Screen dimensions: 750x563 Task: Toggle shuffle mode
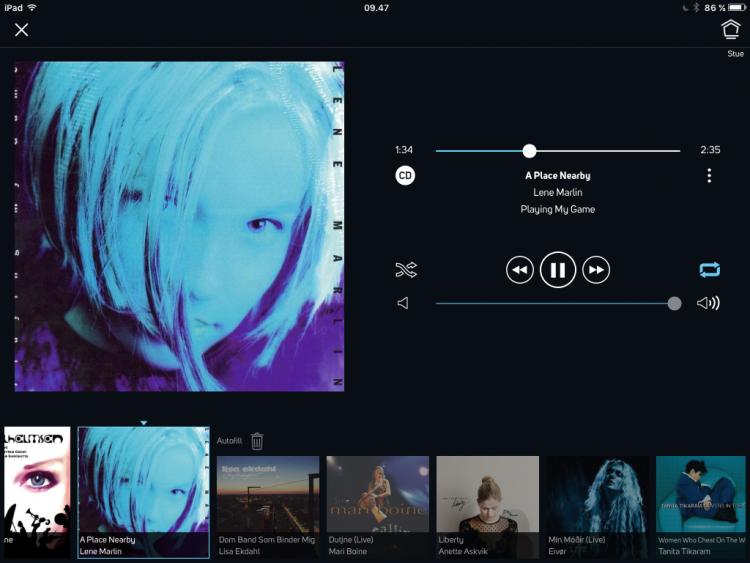tap(405, 270)
